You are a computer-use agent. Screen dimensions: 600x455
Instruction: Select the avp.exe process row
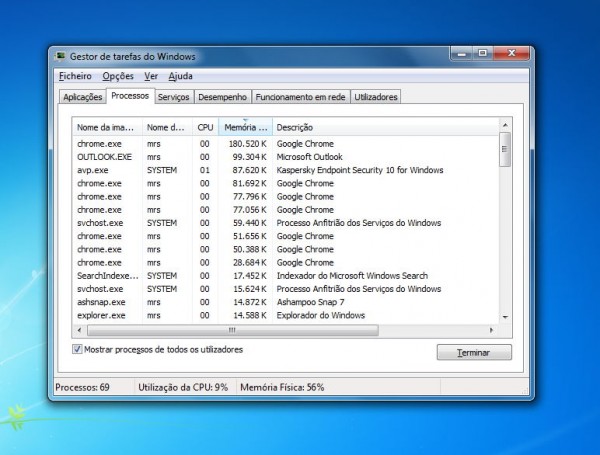click(285, 170)
